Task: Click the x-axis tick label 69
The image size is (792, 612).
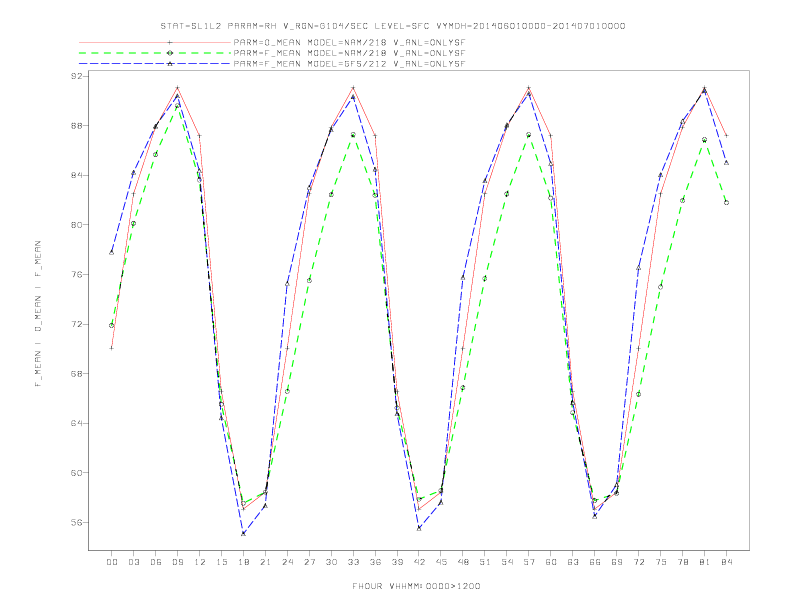Action: pyautogui.click(x=617, y=562)
